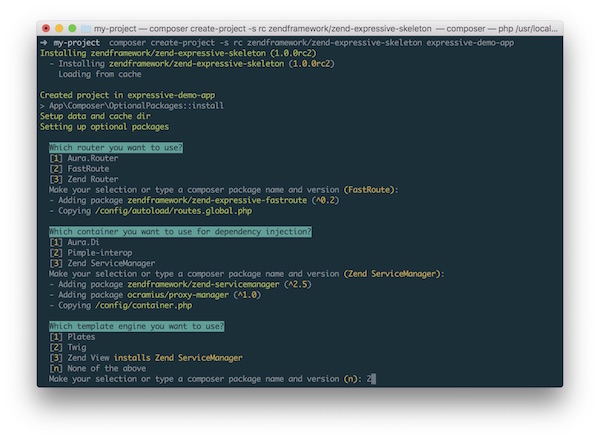Click 'ocramius/proxy-manager' package name
The height and width of the screenshot is (440, 600).
pyautogui.click(x=178, y=295)
